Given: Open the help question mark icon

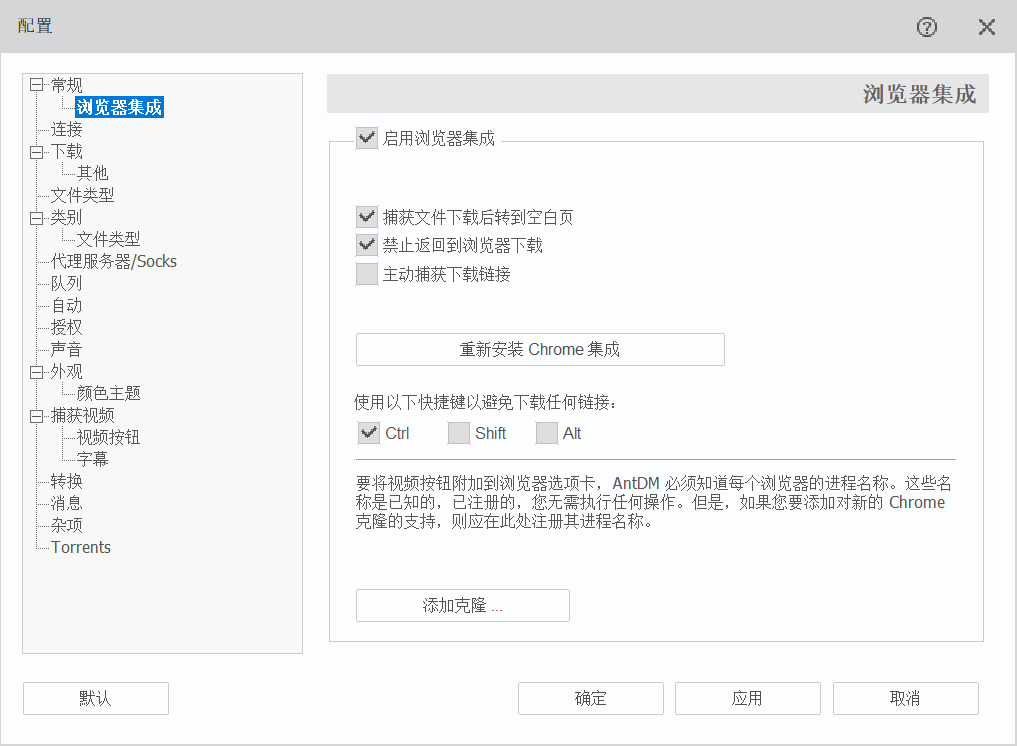Looking at the screenshot, I should 927,27.
